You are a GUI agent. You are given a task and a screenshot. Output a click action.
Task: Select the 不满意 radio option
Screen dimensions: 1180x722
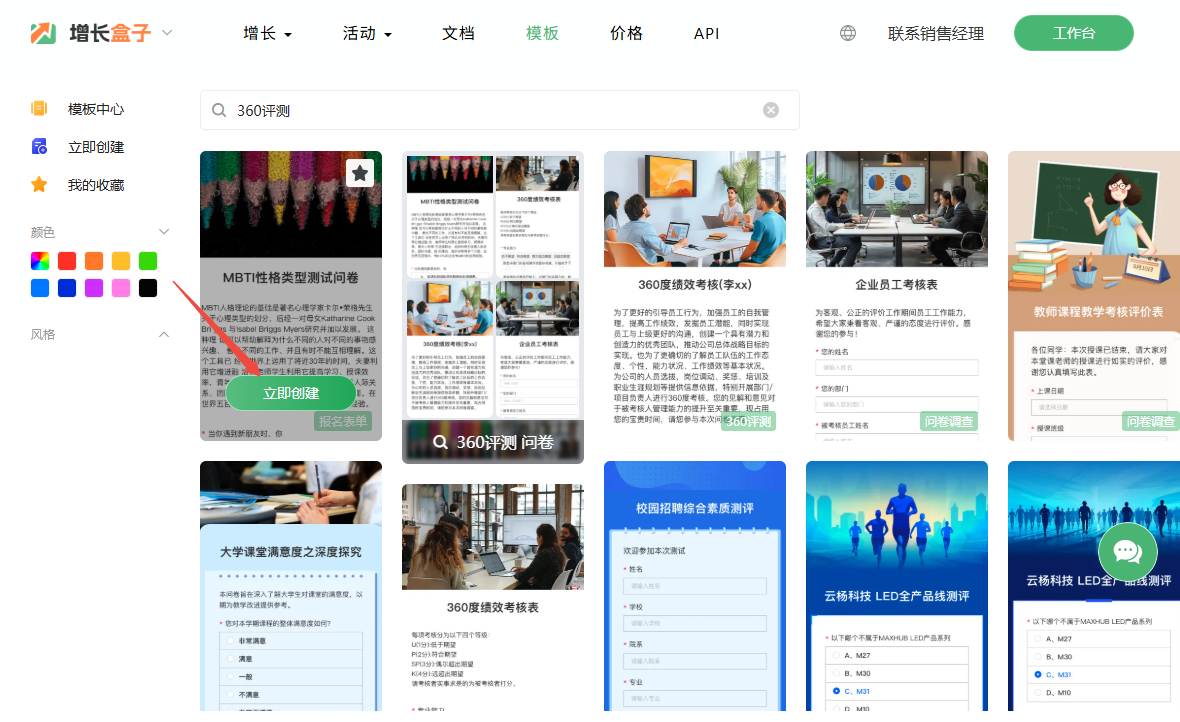point(231,695)
